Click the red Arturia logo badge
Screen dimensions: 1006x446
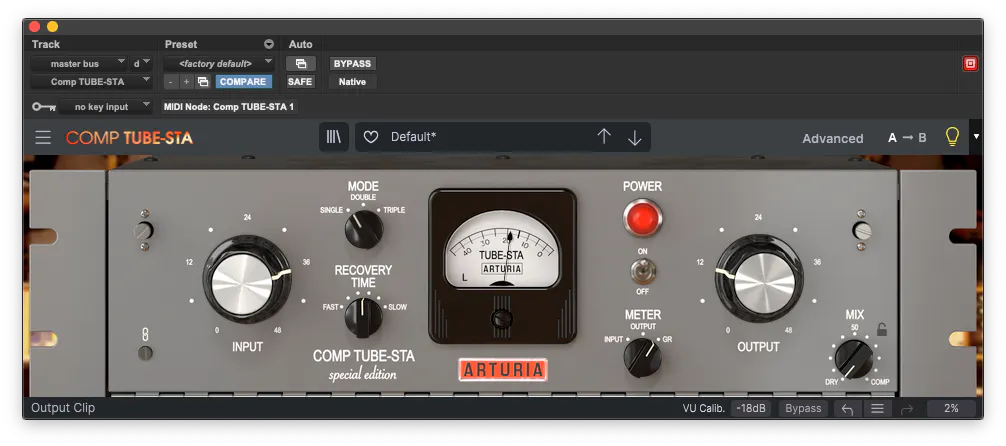pos(503,370)
